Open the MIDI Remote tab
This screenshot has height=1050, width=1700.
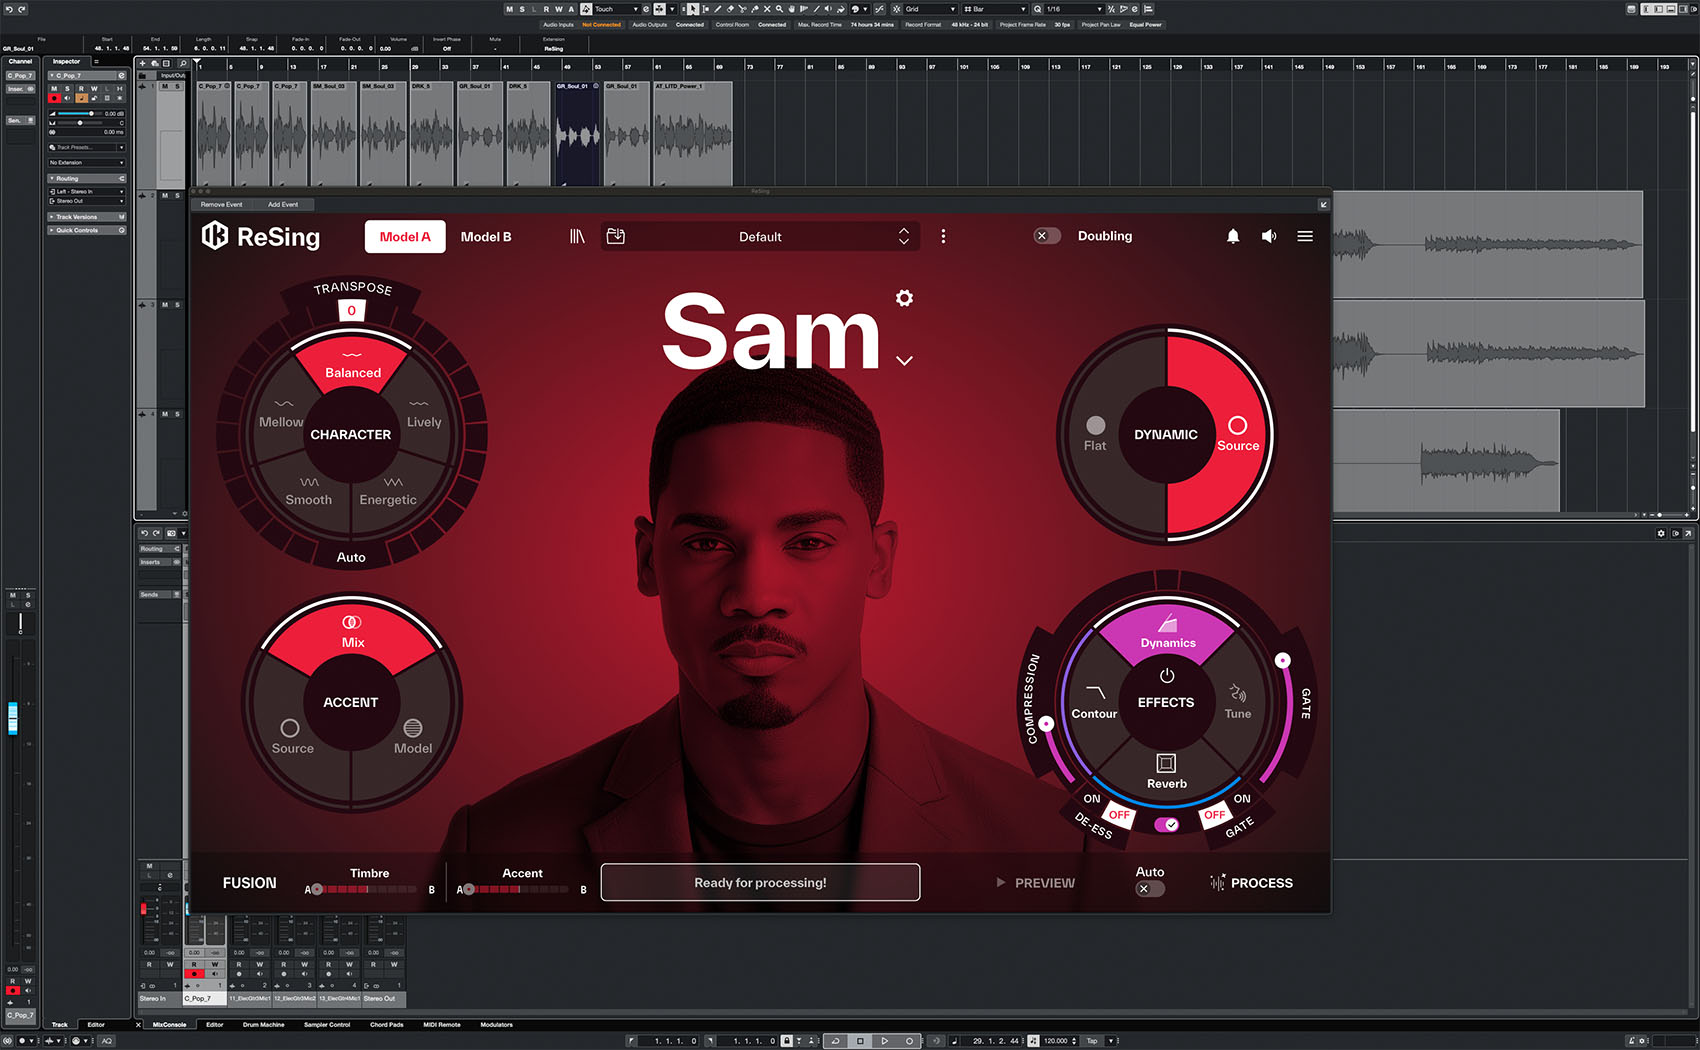442,1024
